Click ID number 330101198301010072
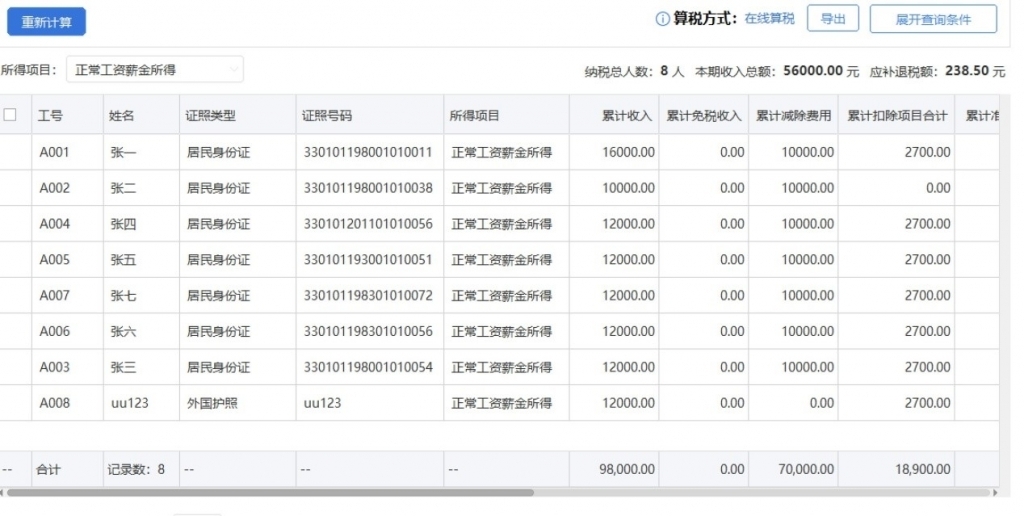Image resolution: width=1024 pixels, height=516 pixels. [368, 295]
